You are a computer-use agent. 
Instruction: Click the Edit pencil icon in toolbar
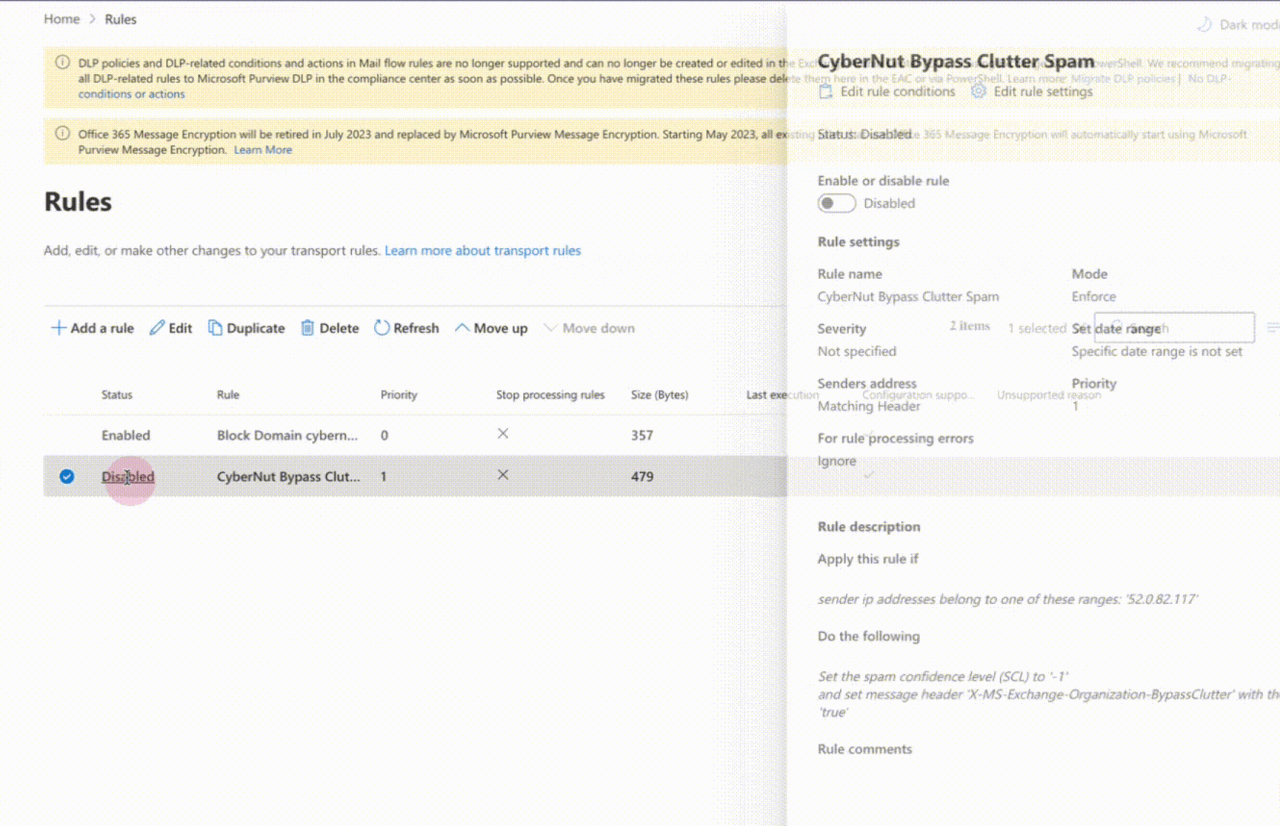pos(157,328)
